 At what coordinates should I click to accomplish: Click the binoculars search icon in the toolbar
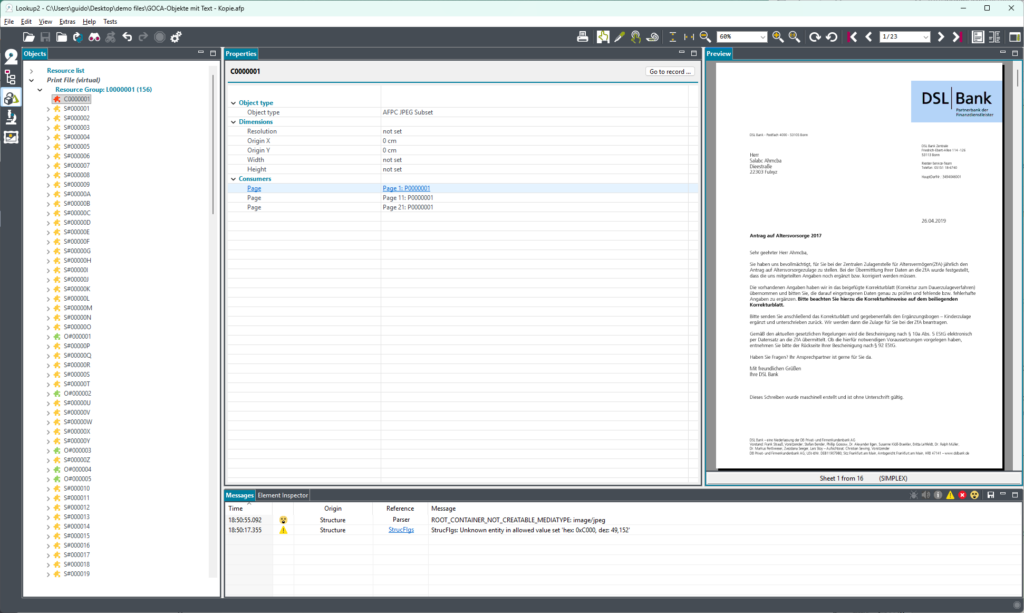94,37
